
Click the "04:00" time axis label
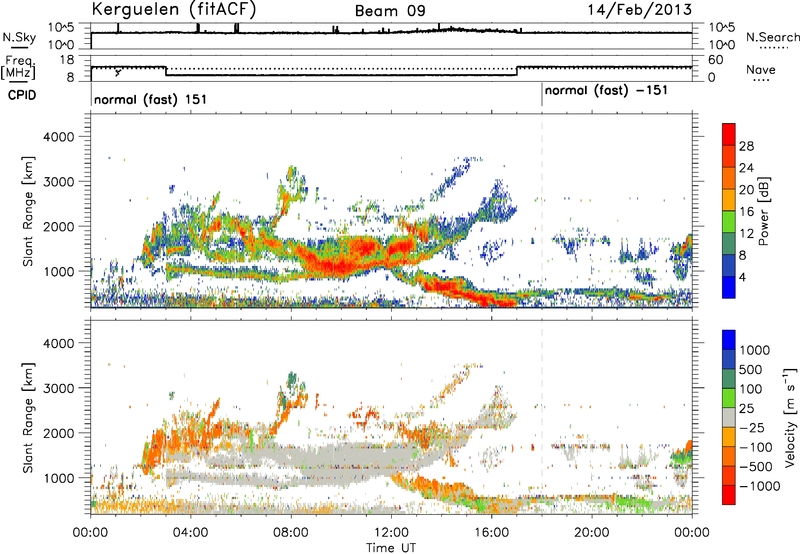pos(190,533)
